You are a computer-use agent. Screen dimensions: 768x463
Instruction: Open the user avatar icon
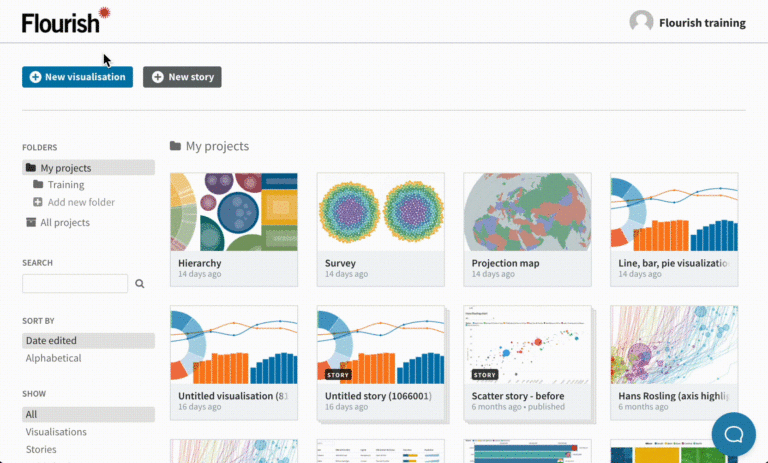pos(641,22)
